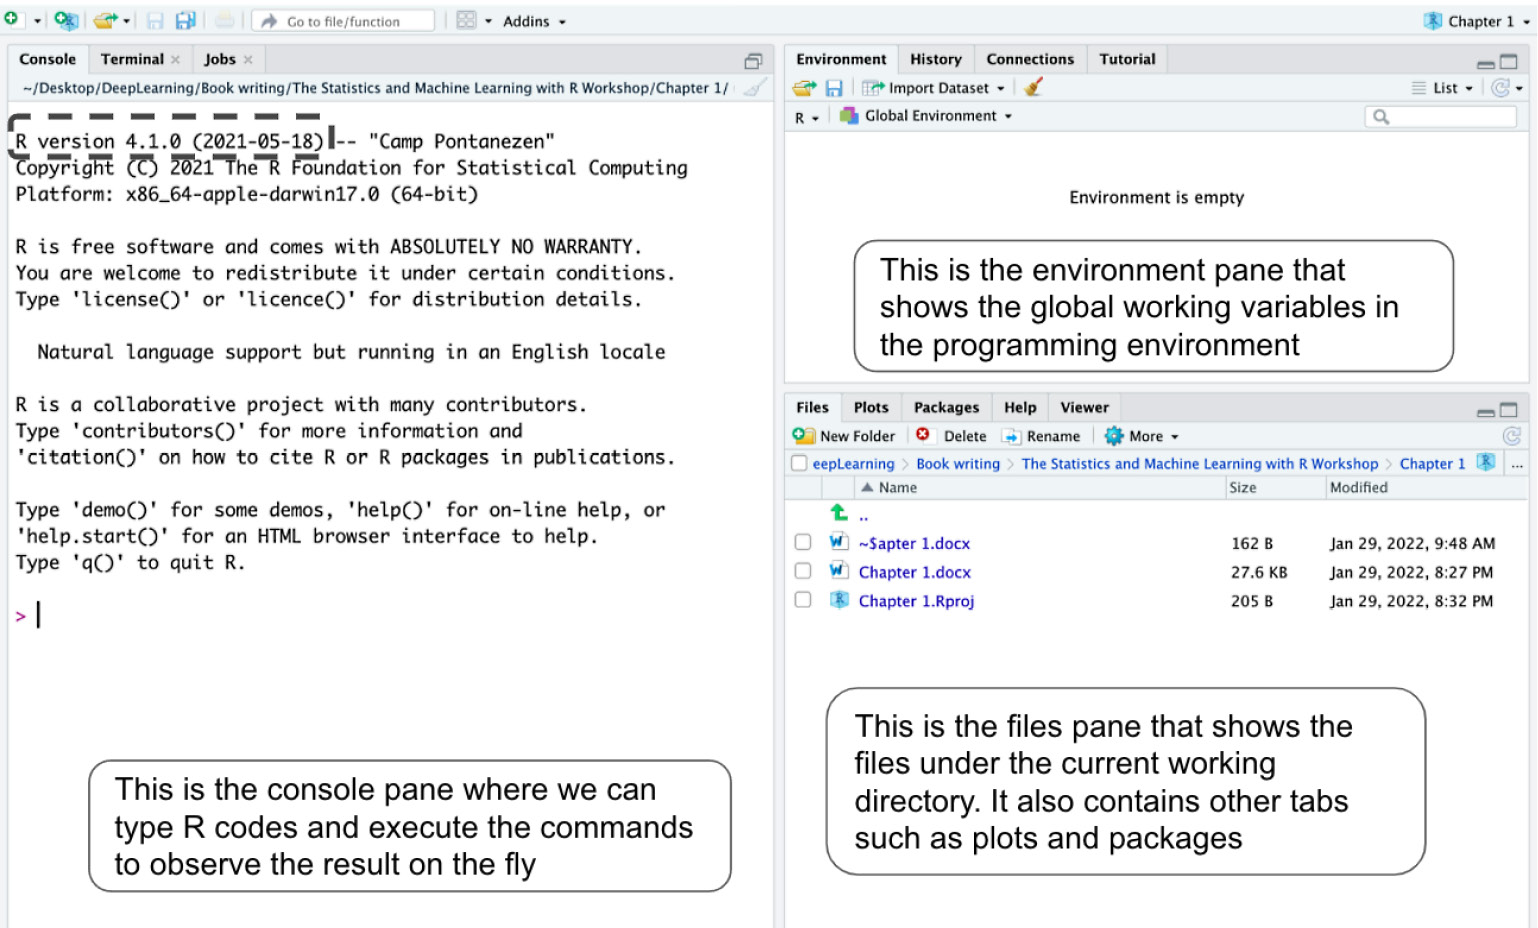Switch to the Files tab

point(812,407)
